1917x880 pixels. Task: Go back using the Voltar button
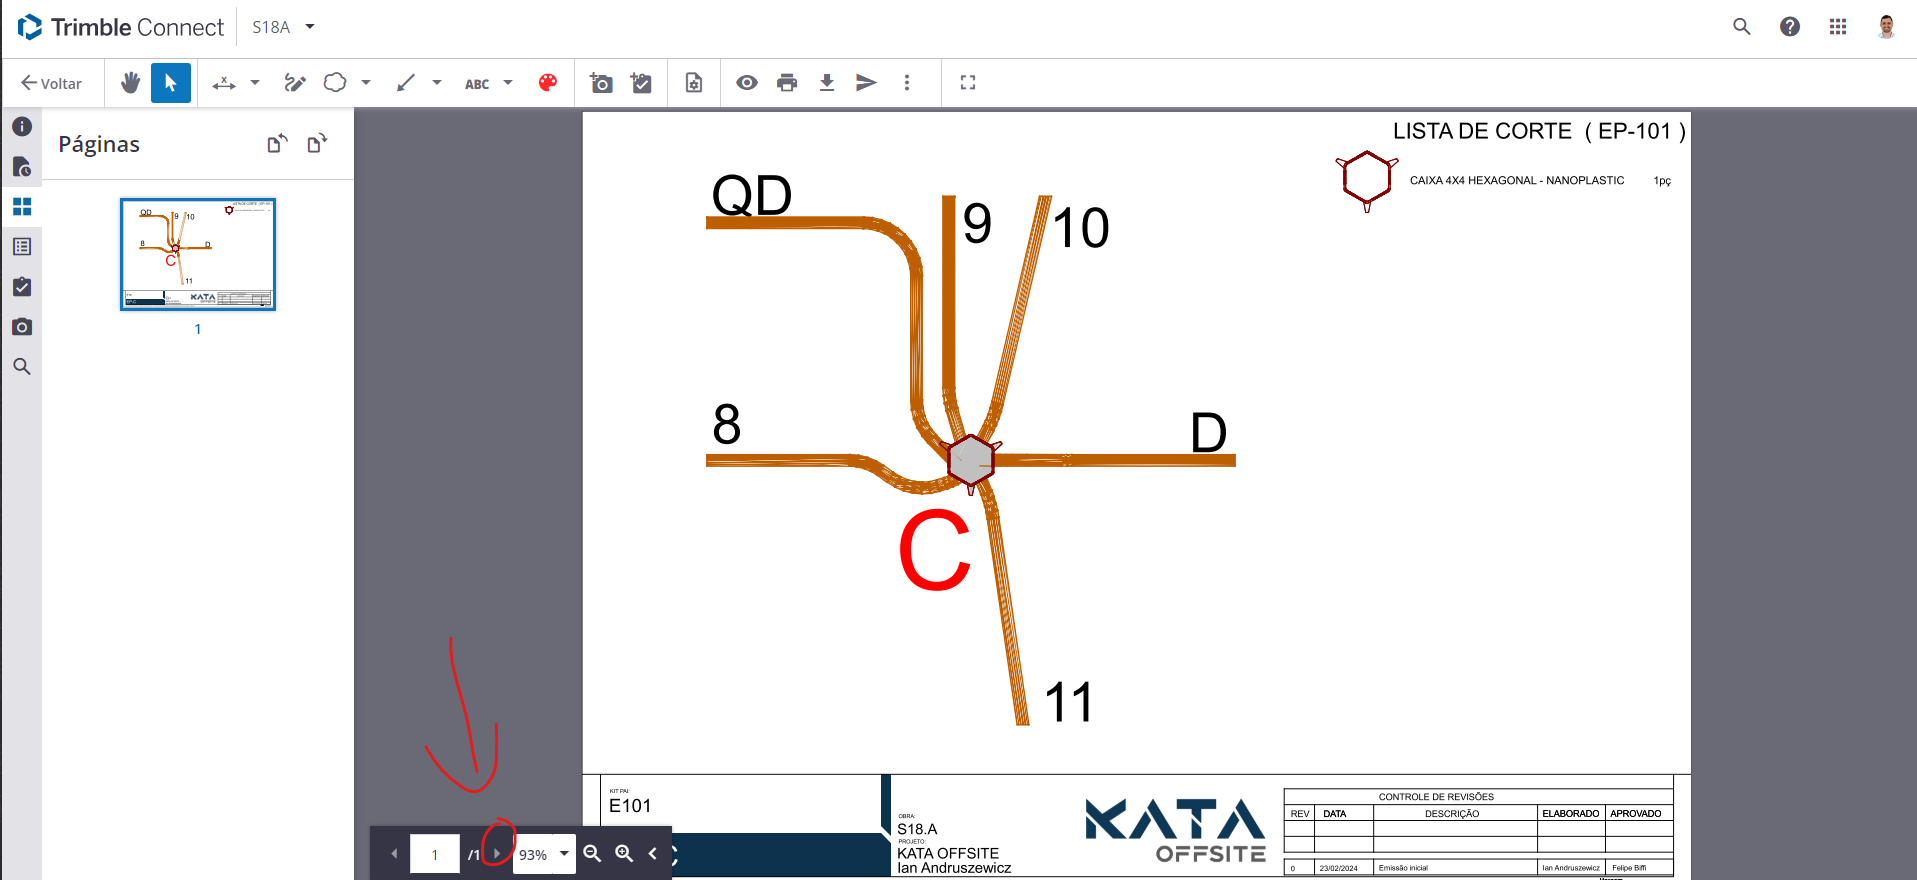coord(52,83)
